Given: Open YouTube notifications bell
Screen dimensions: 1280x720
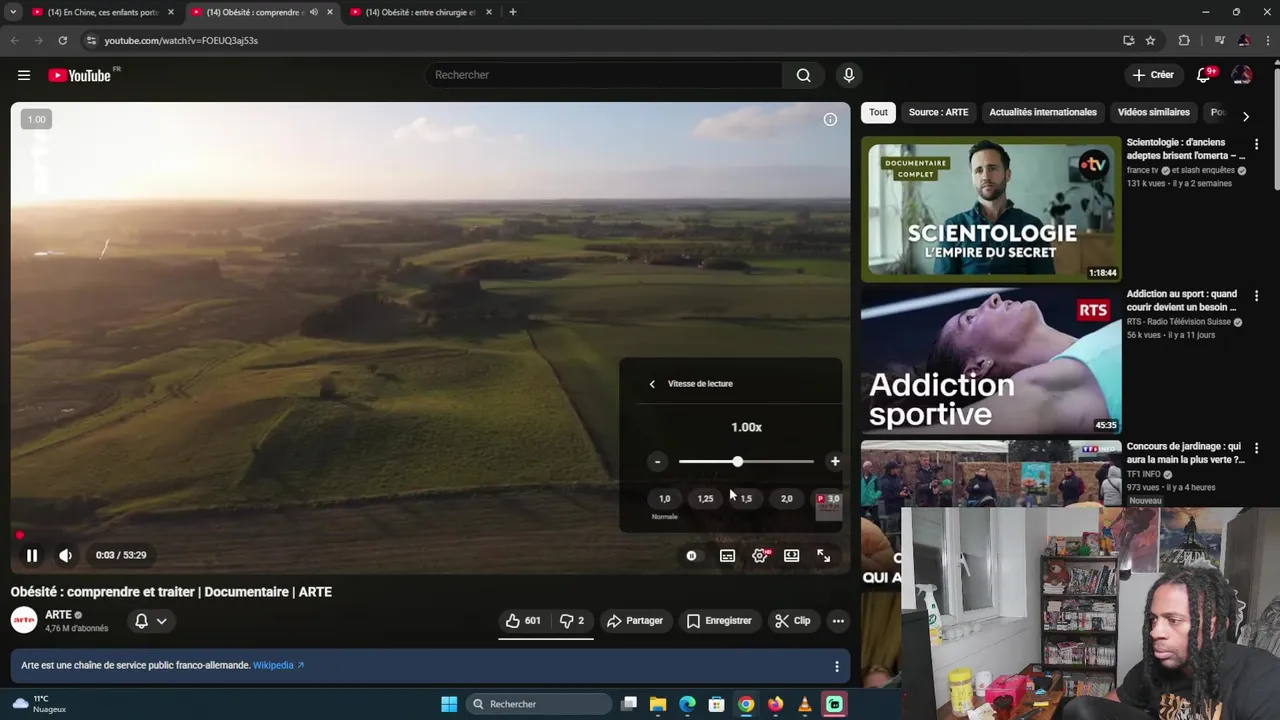Looking at the screenshot, I should click(1204, 75).
